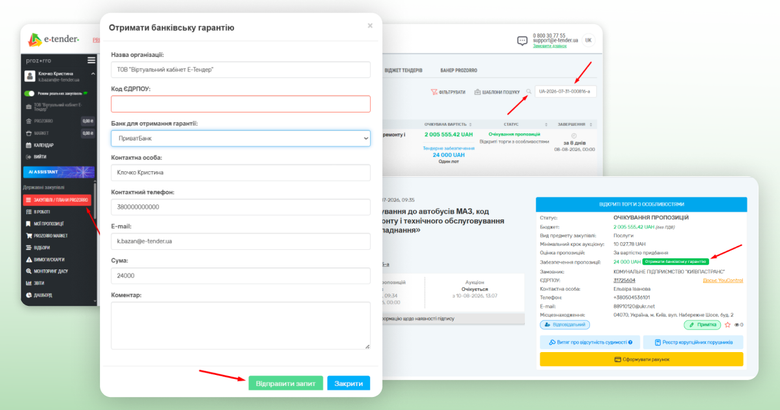Click the Сформувати рахунок yellow button

point(642,359)
